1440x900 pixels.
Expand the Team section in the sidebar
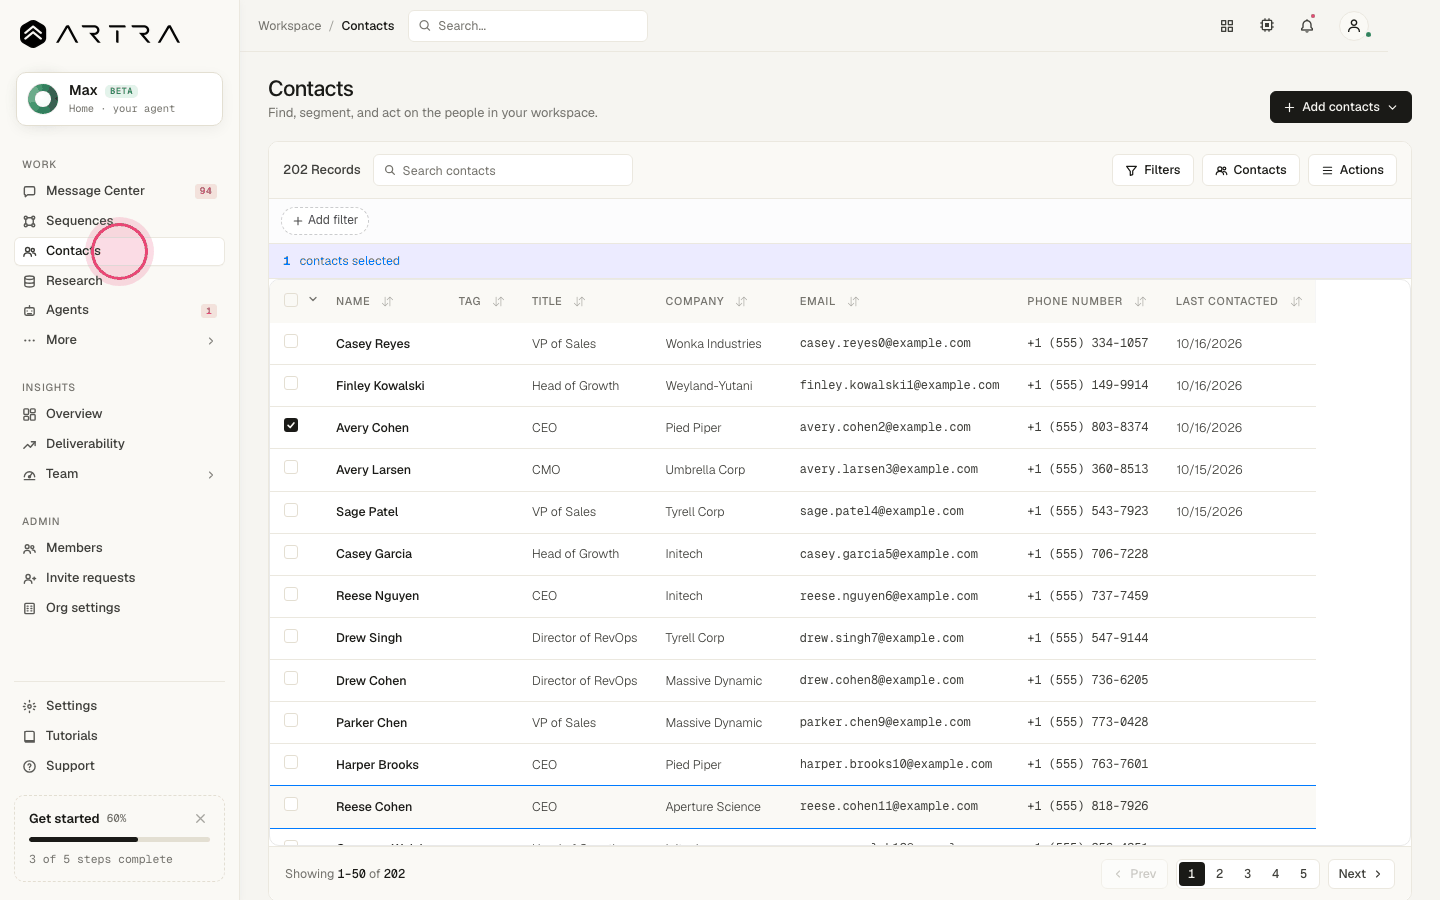(x=119, y=474)
